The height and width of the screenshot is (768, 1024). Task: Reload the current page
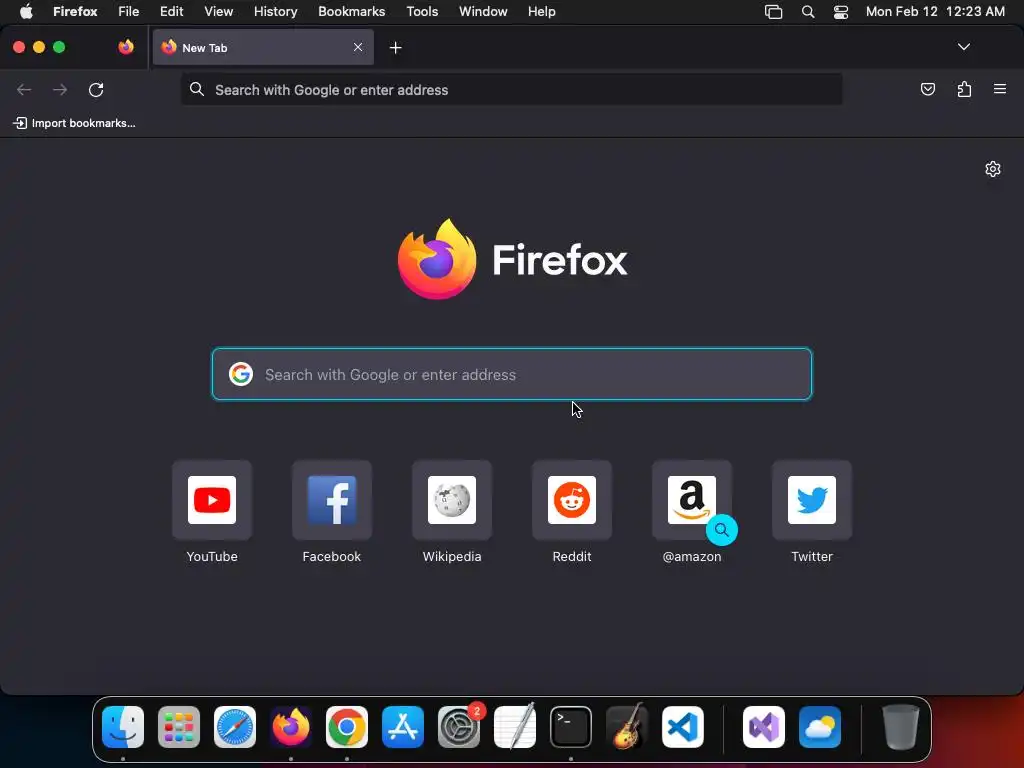[96, 89]
